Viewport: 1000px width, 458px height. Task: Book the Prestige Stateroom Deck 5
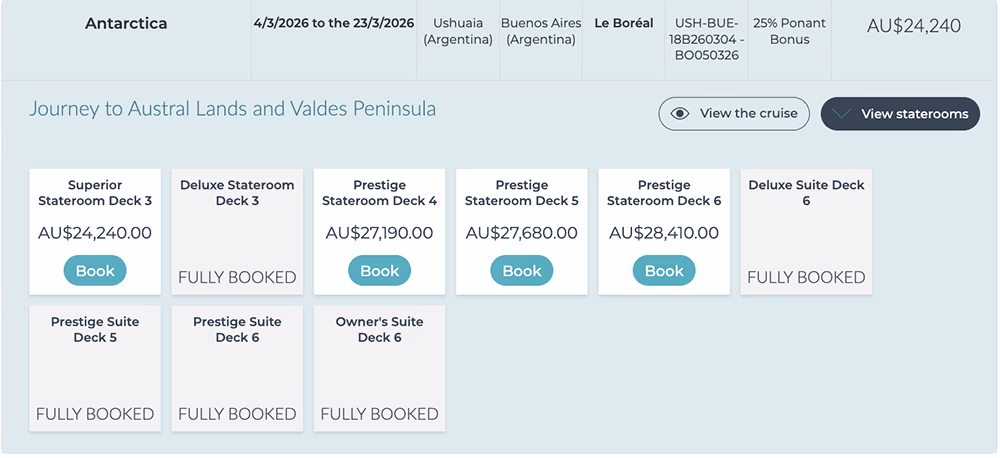pyautogui.click(x=521, y=271)
